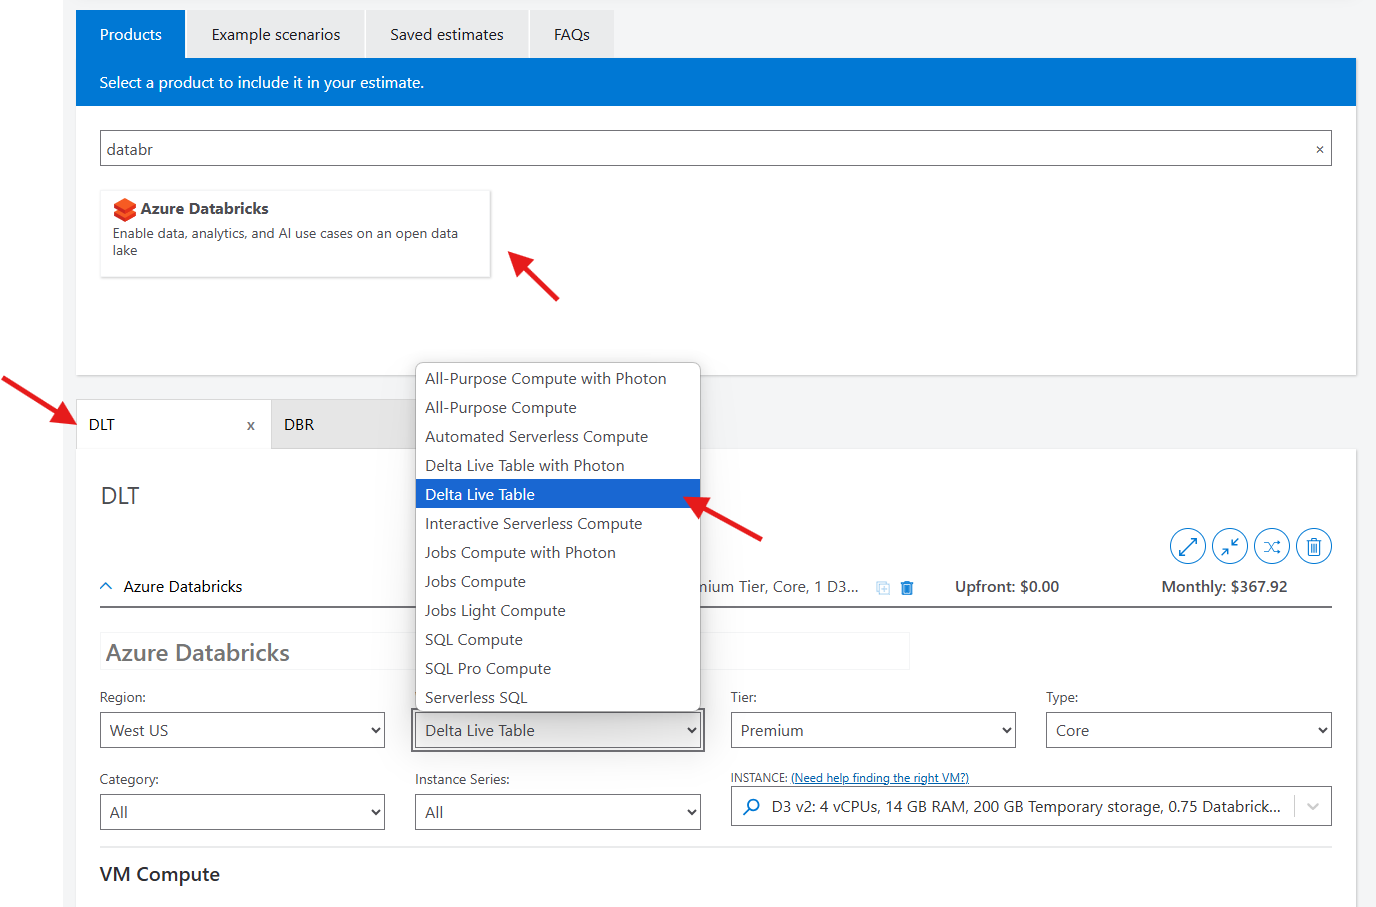Select the DBR estimate tab
Viewport: 1376px width, 907px height.
coord(343,425)
